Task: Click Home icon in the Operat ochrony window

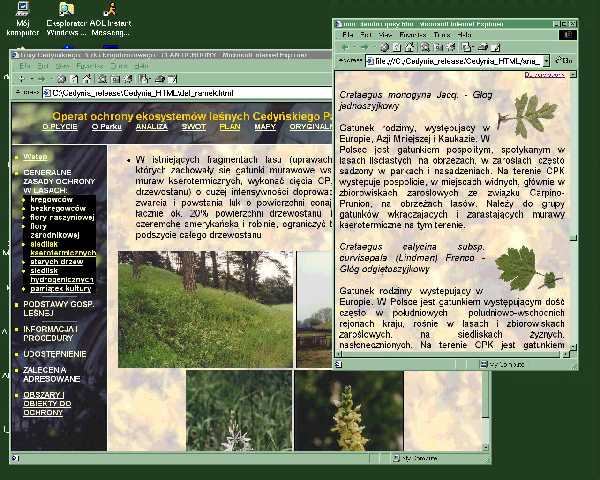Action: pos(87,79)
